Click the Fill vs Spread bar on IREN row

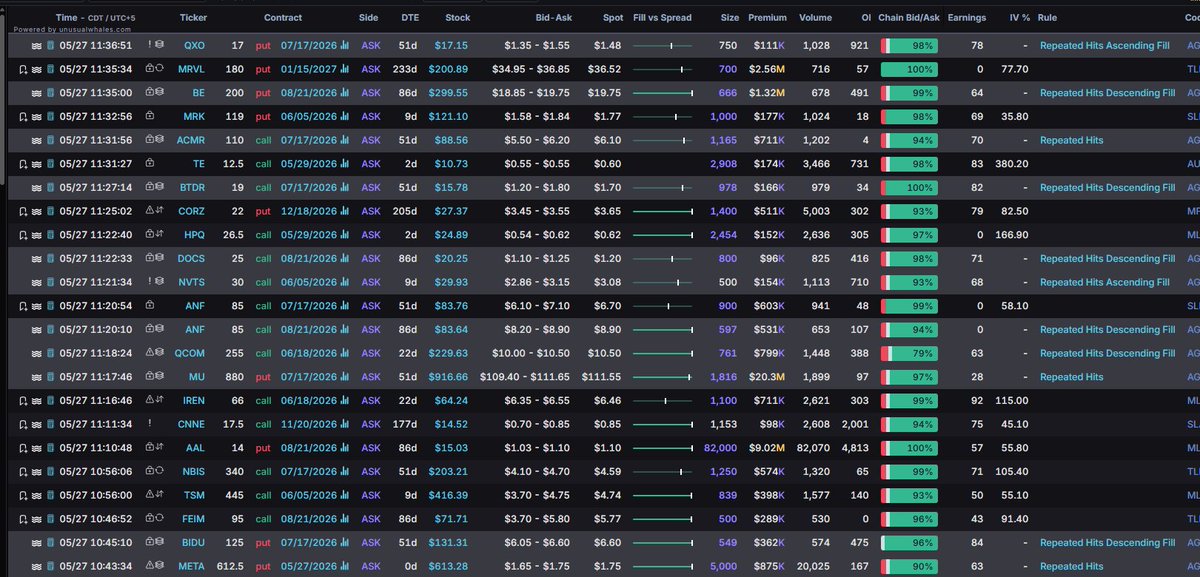coord(663,400)
